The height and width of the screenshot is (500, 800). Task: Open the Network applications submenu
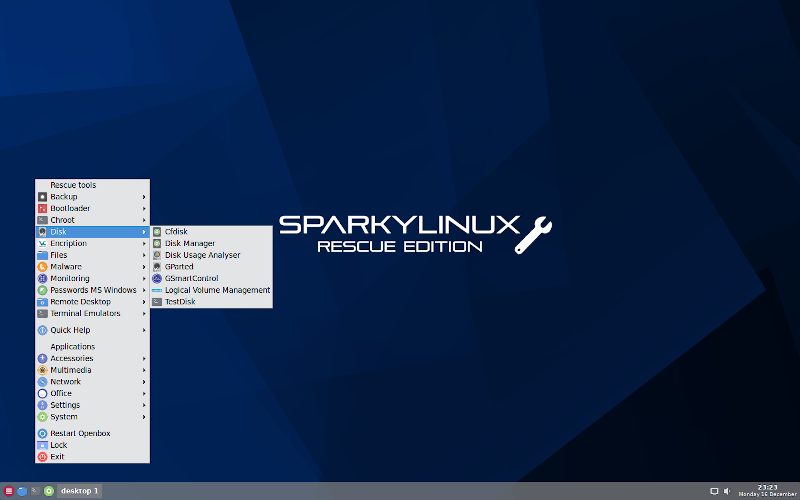92,382
